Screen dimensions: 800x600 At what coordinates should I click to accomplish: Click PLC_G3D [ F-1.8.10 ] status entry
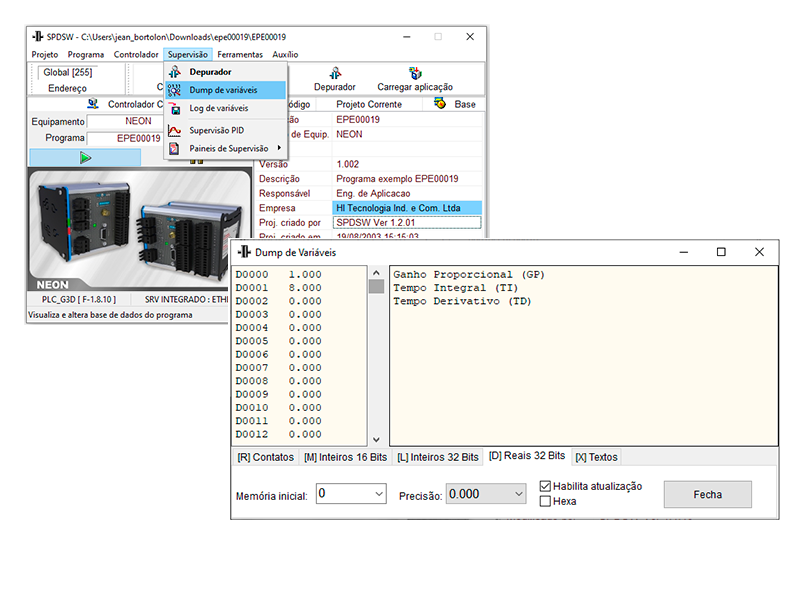click(x=79, y=299)
